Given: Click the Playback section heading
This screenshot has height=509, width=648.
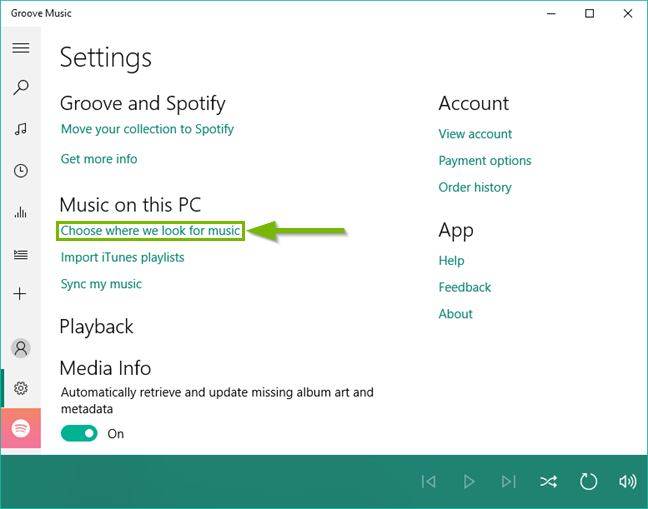Looking at the screenshot, I should (96, 327).
